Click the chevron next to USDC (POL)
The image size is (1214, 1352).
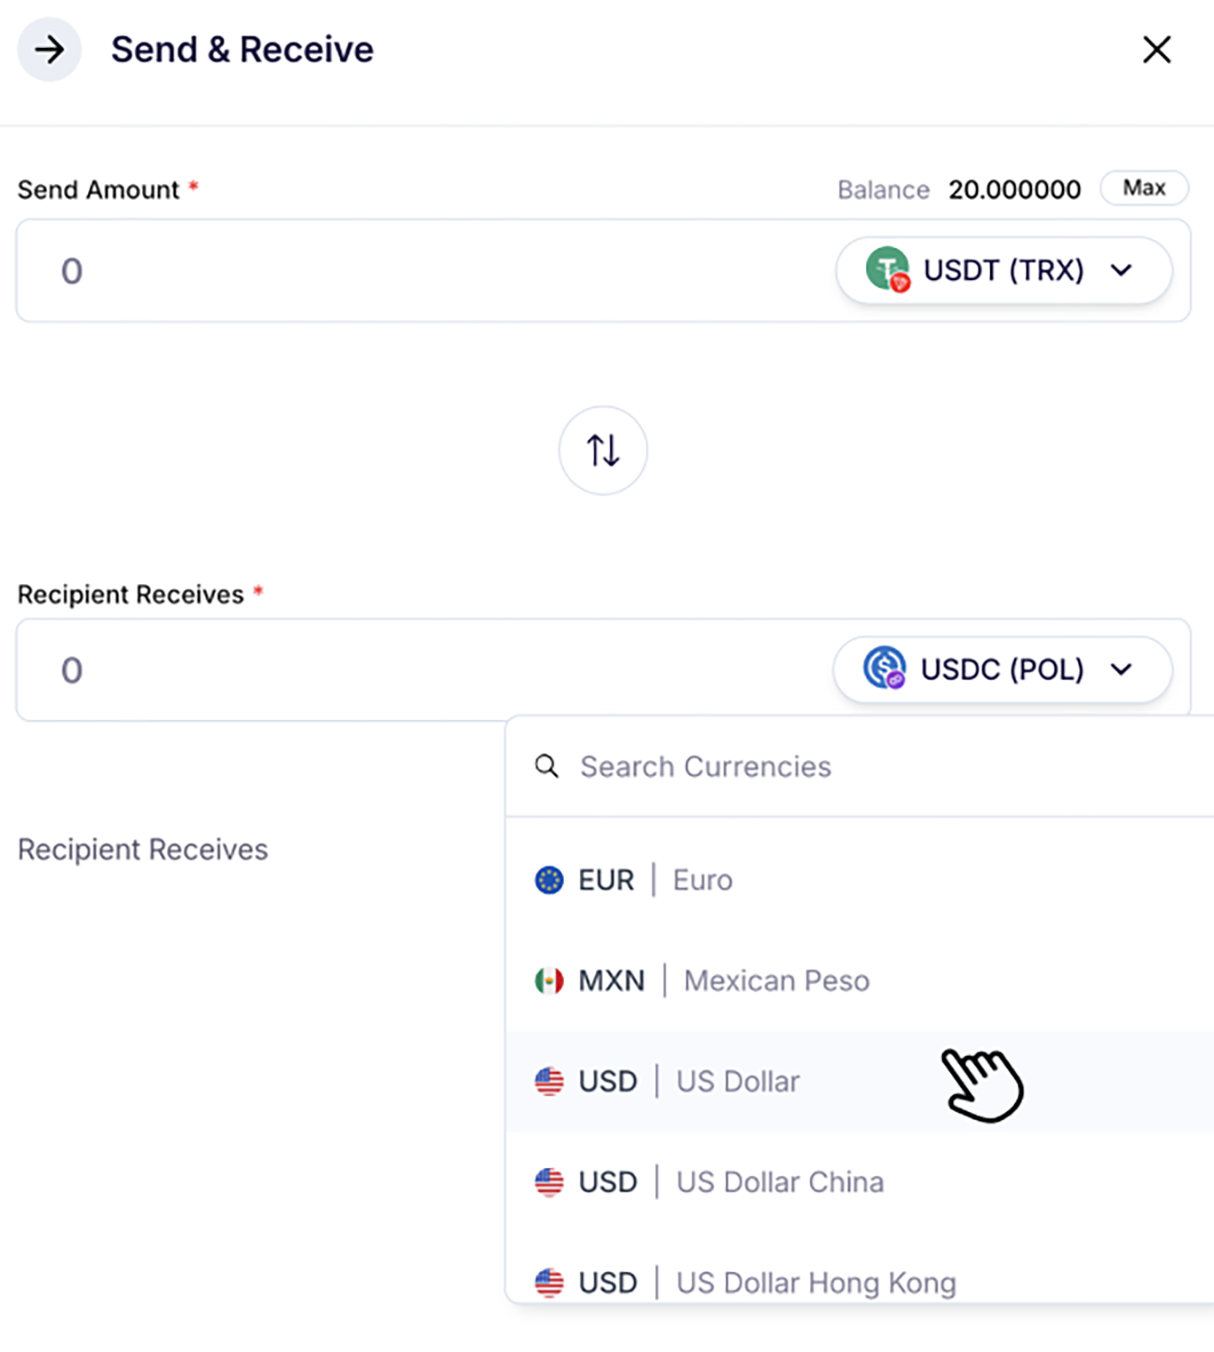pos(1121,669)
